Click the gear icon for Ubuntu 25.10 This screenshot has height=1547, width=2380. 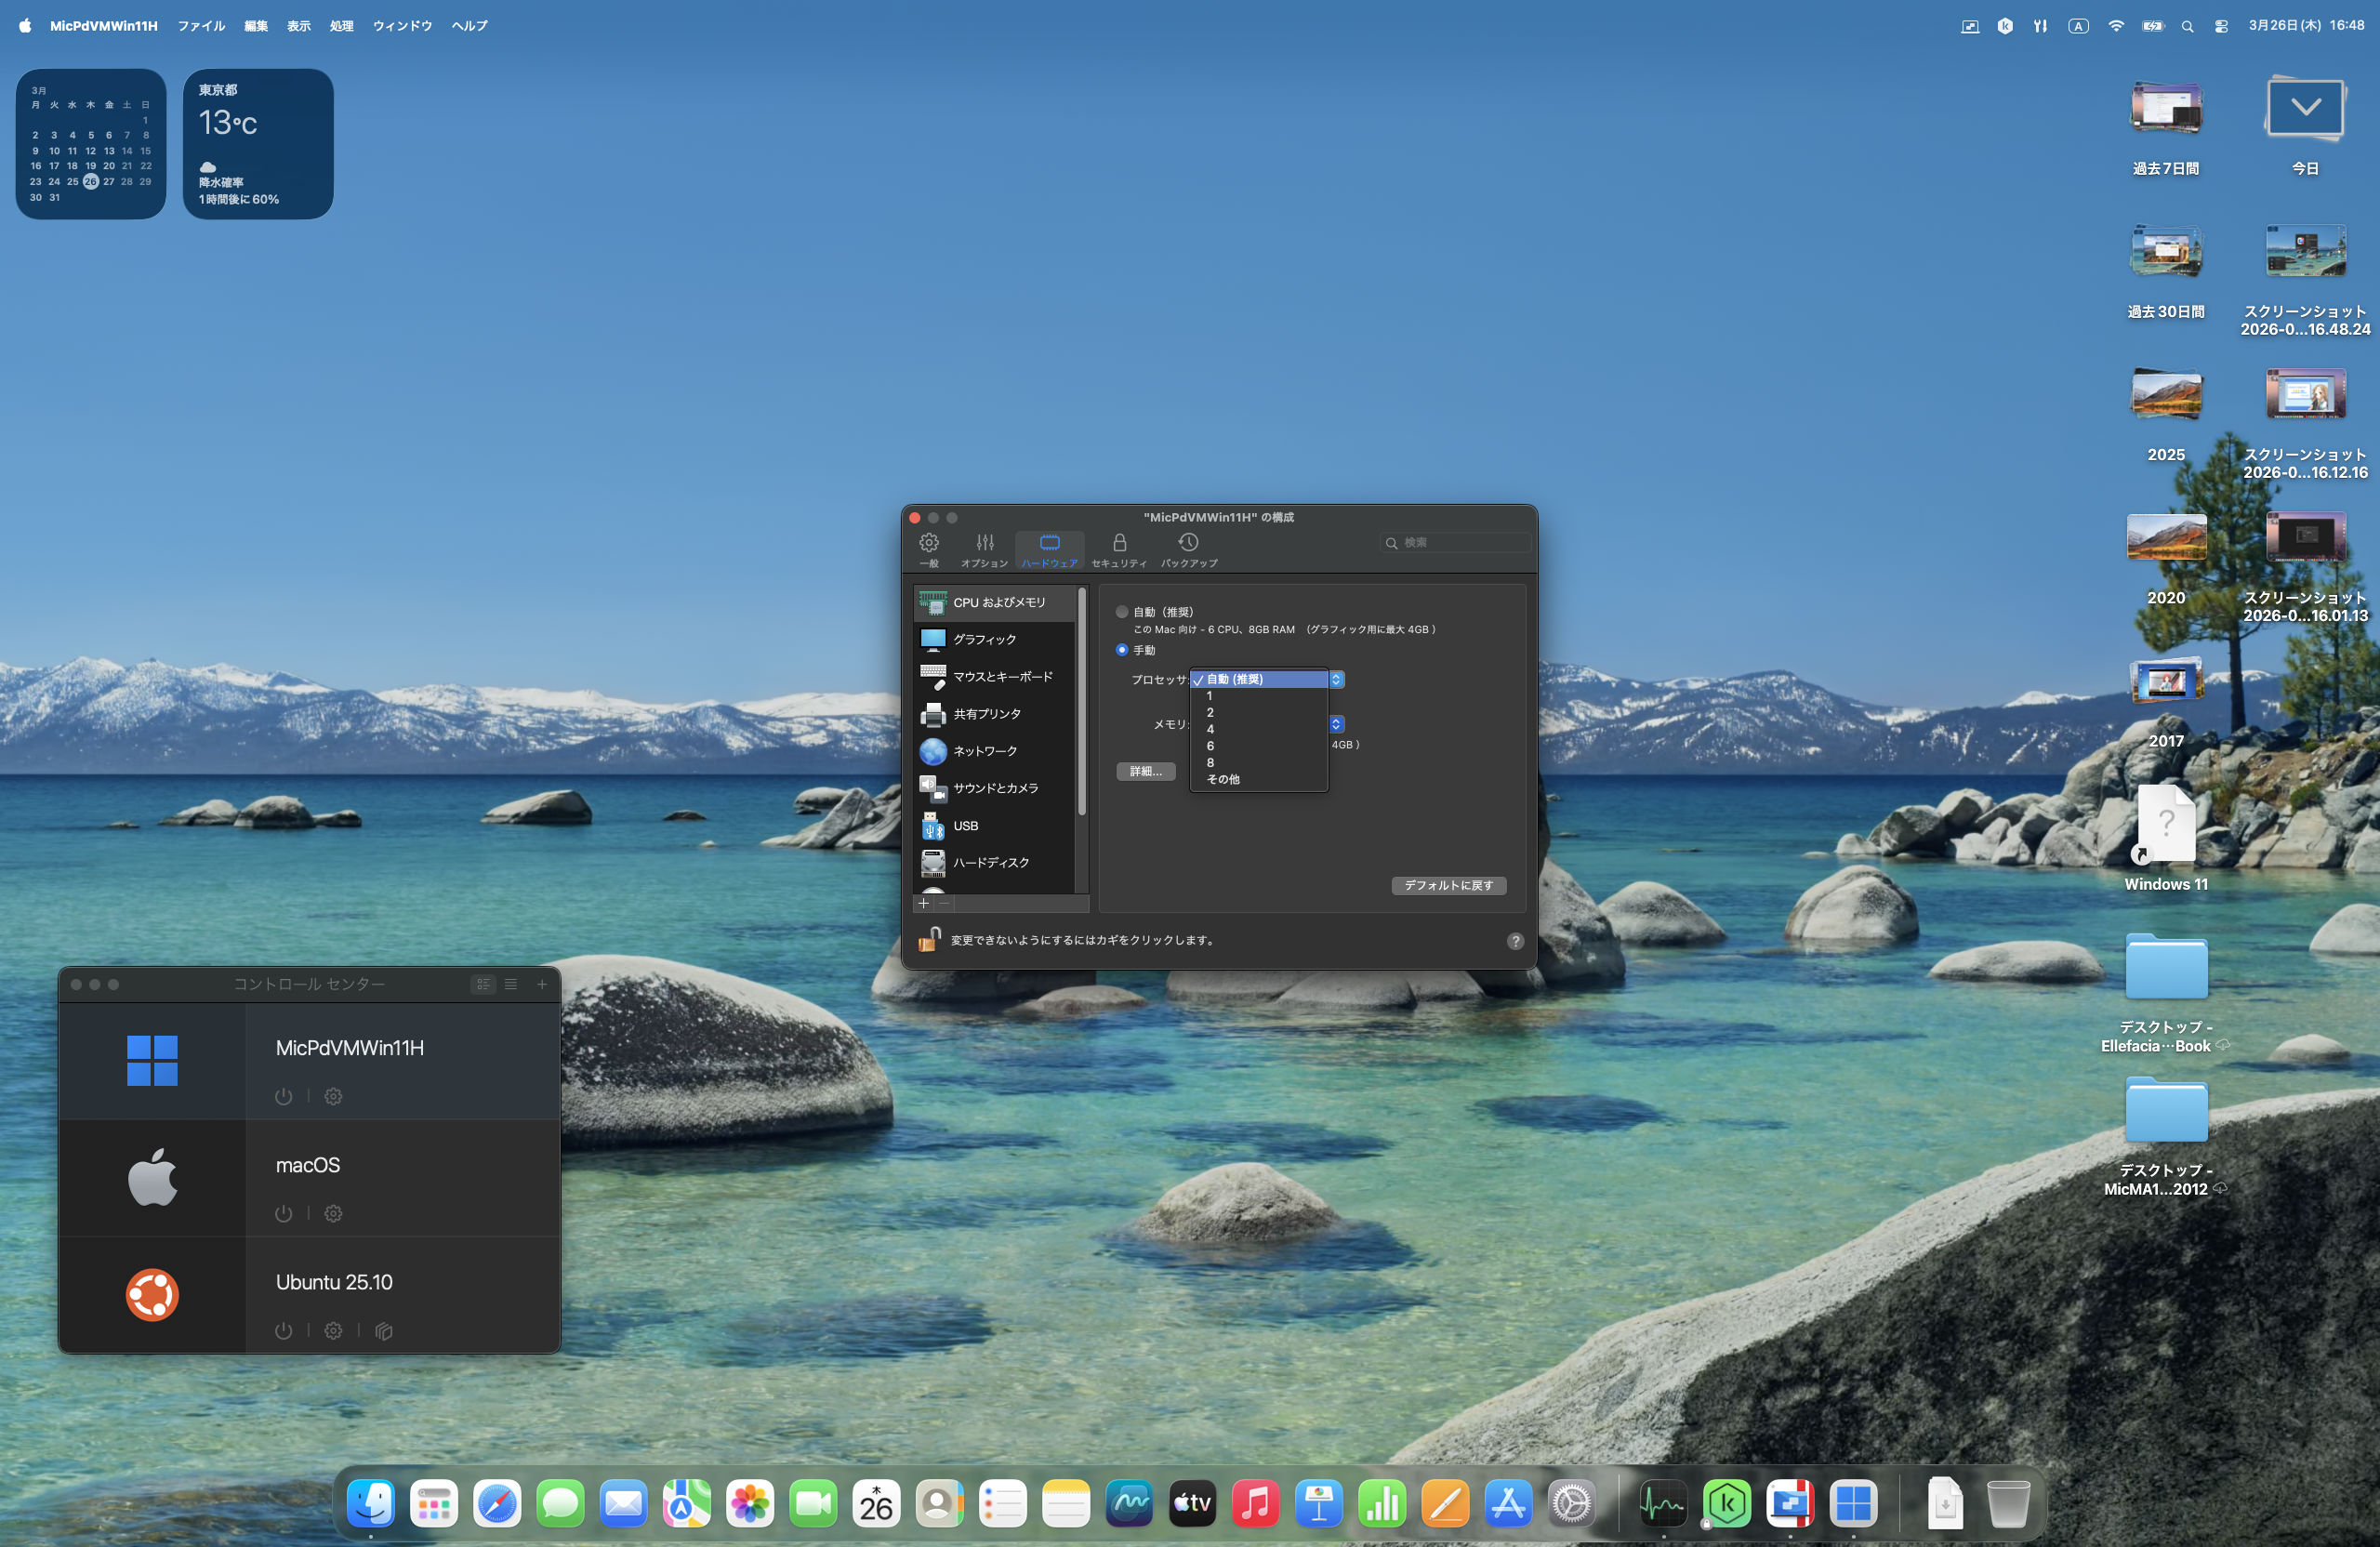pos(333,1330)
